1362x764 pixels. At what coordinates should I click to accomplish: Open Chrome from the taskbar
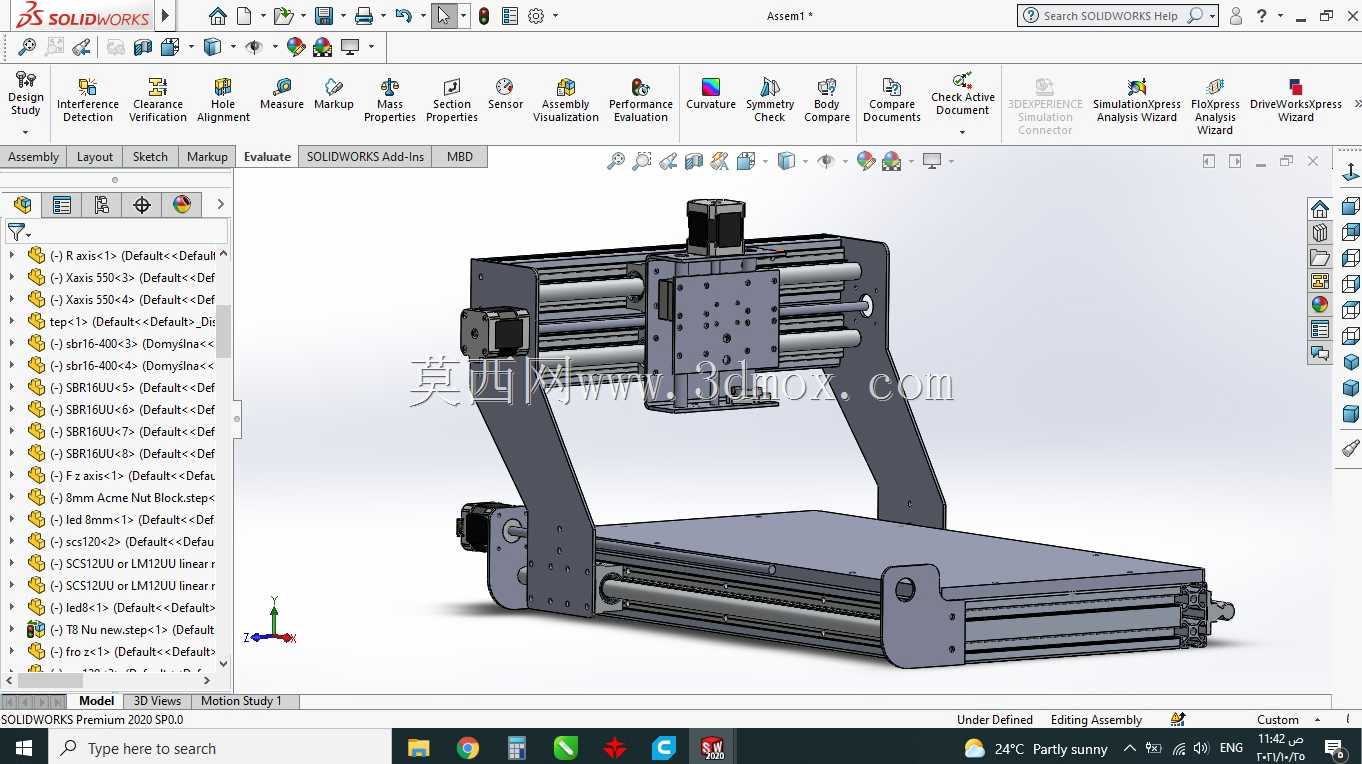[x=467, y=748]
